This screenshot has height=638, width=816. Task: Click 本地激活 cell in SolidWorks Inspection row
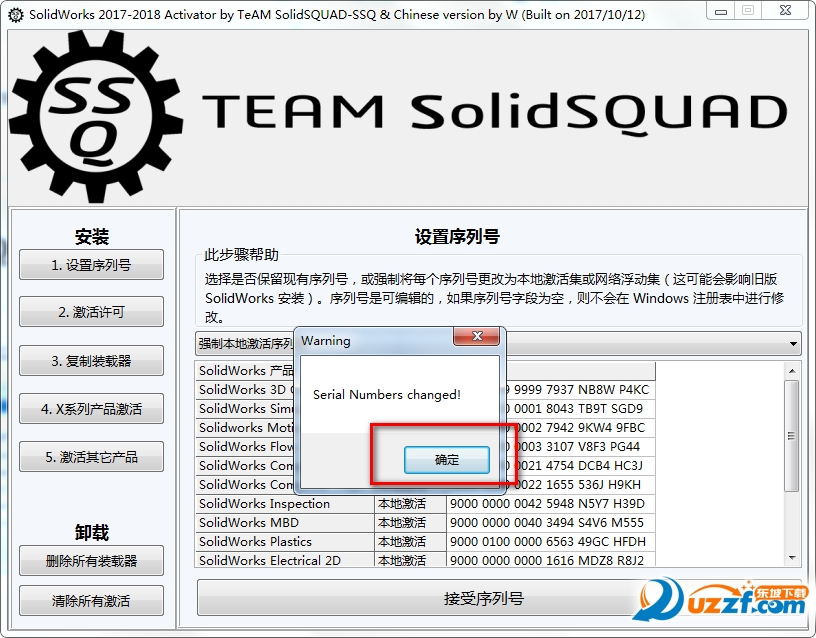410,504
